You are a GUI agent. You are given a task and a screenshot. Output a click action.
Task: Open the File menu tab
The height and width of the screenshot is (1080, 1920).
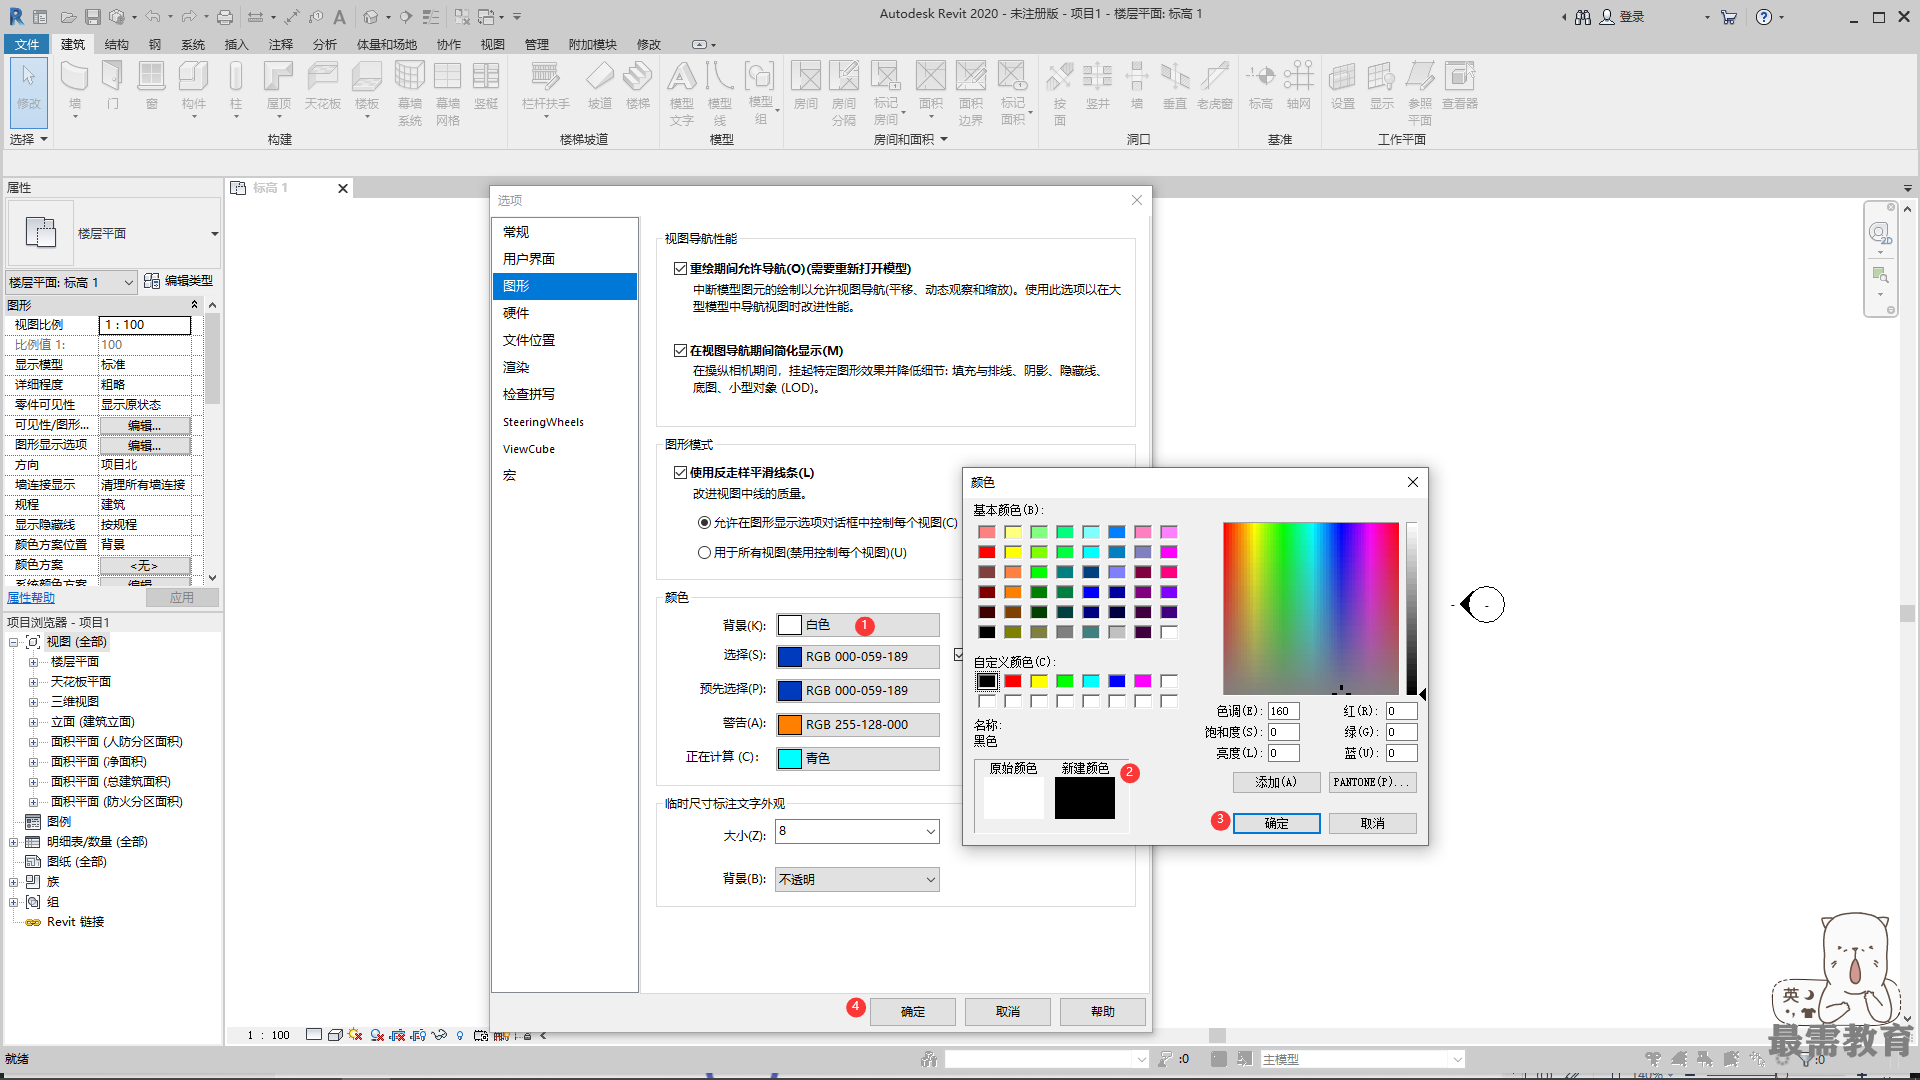[x=27, y=44]
